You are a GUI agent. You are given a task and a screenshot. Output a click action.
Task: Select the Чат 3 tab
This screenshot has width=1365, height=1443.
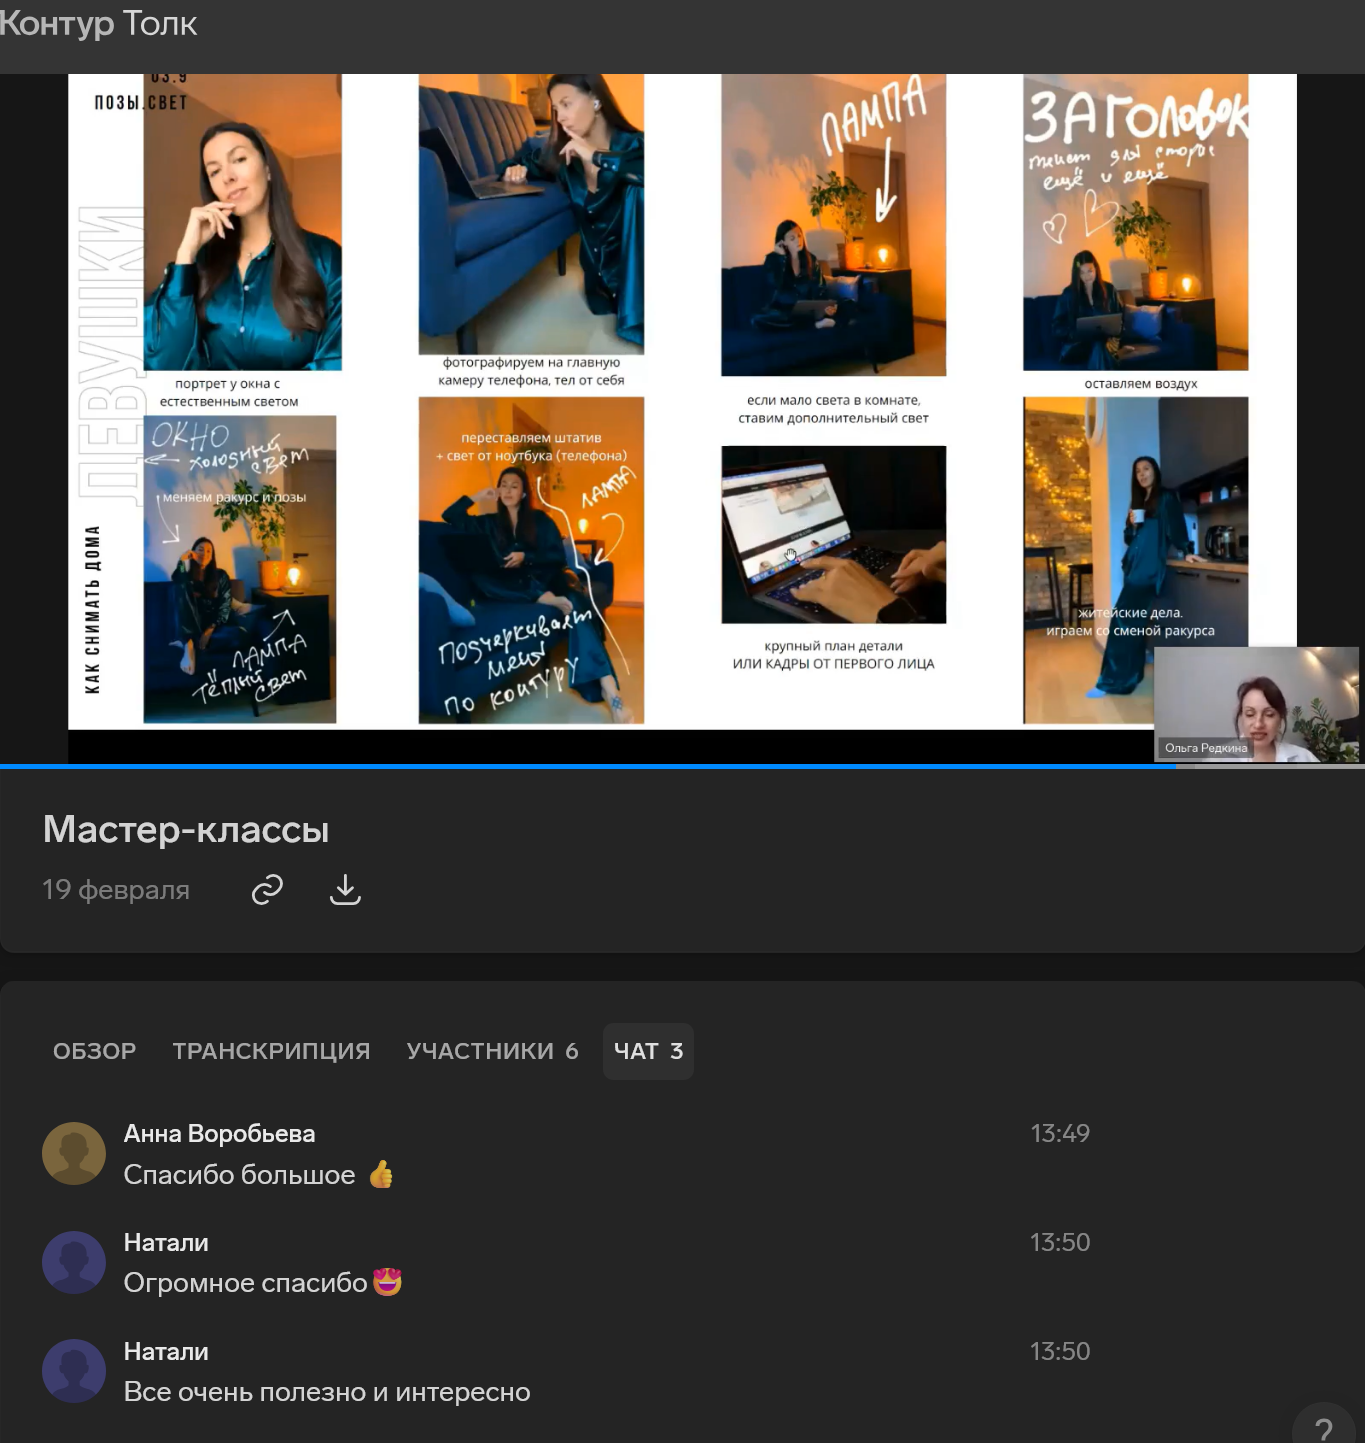click(648, 1051)
